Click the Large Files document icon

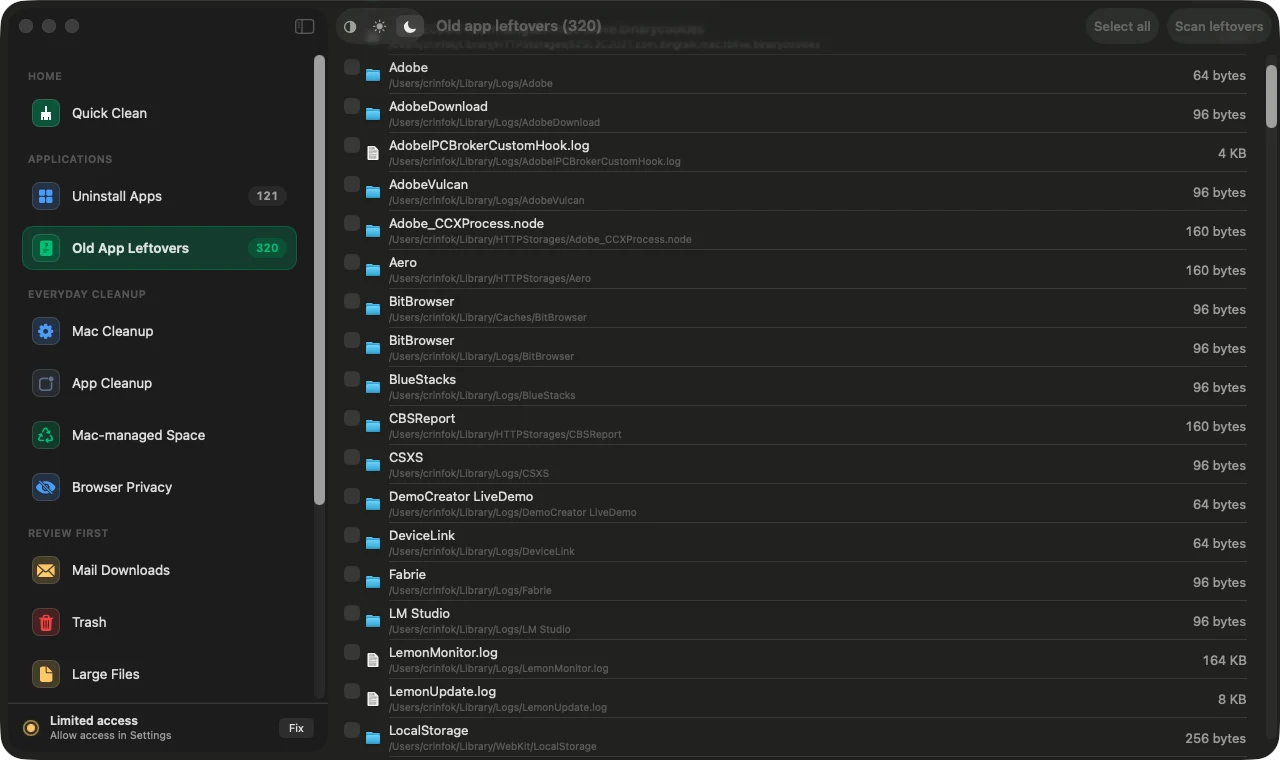click(46, 674)
